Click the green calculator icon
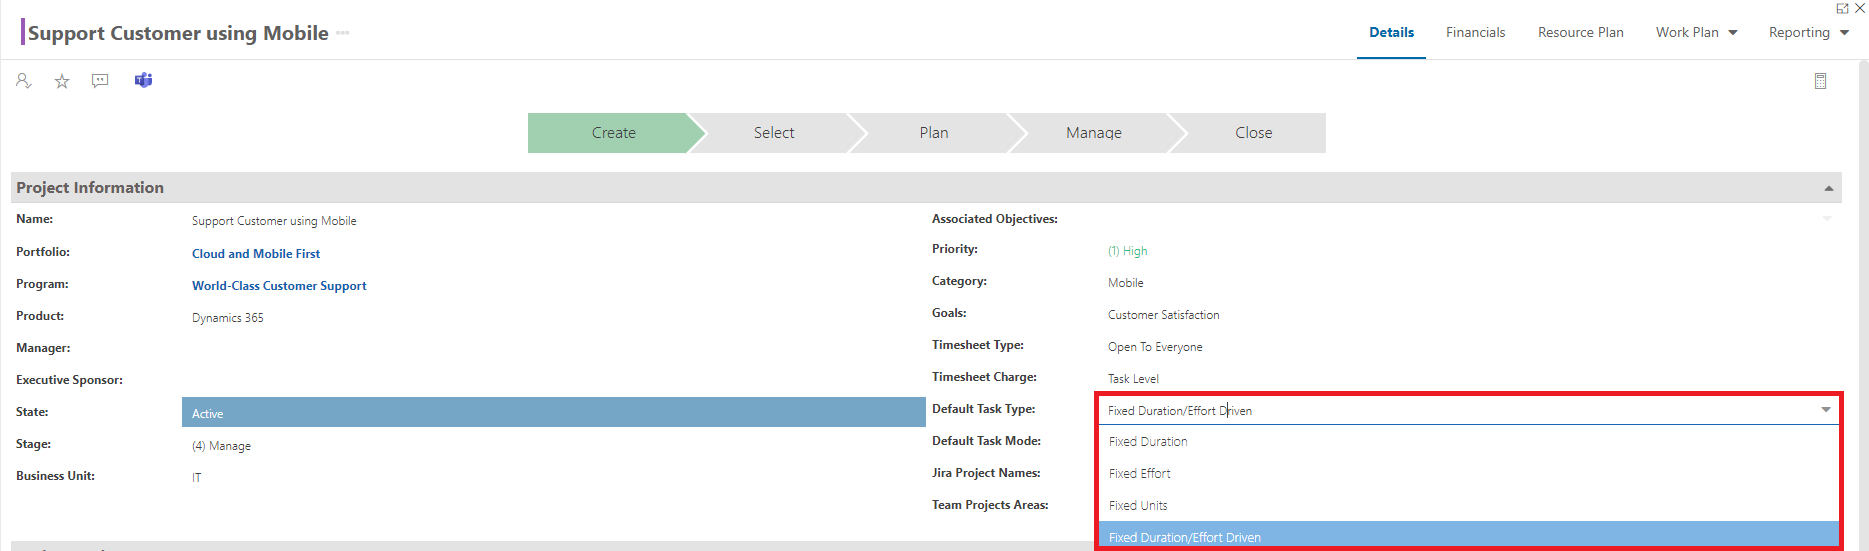Image resolution: width=1869 pixels, height=551 pixels. coord(1820,81)
